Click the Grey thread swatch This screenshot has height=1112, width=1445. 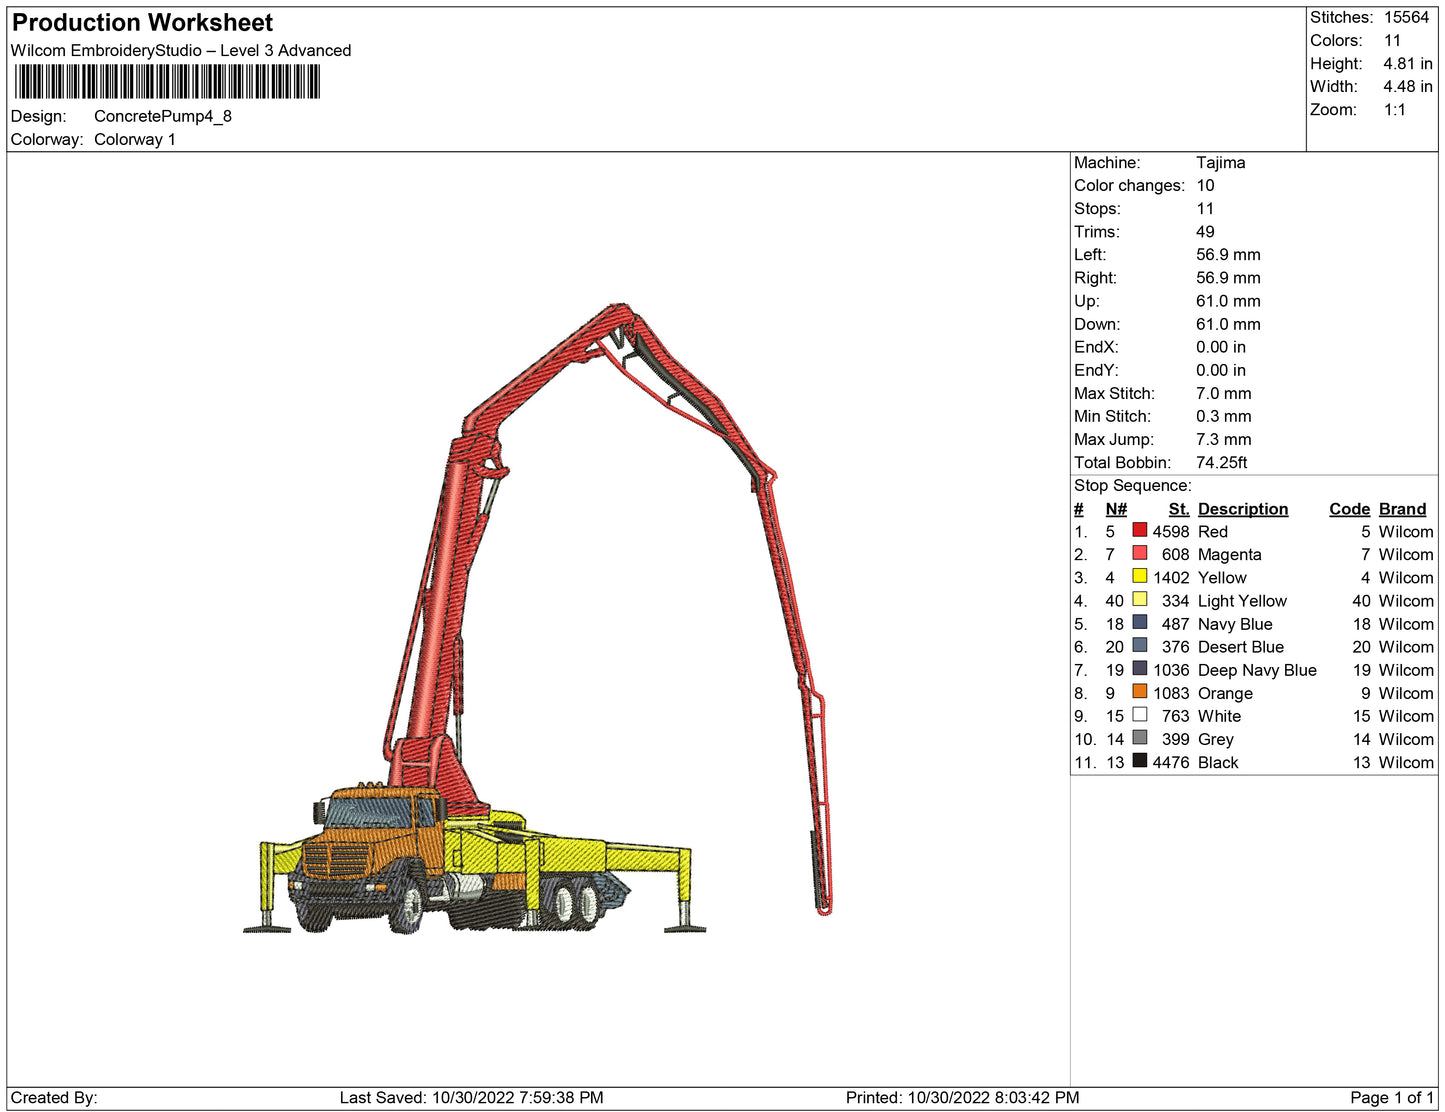pos(1139,737)
